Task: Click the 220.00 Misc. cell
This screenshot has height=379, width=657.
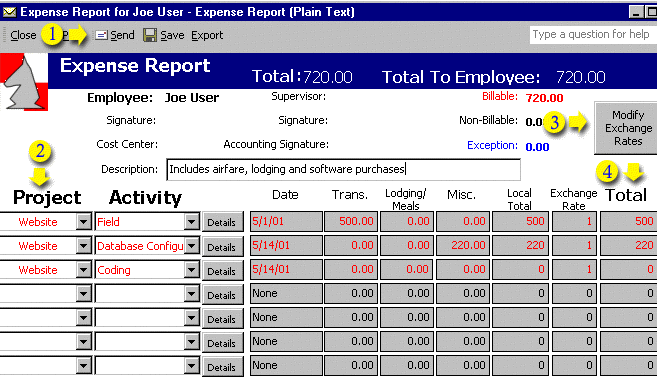Action: click(x=463, y=245)
